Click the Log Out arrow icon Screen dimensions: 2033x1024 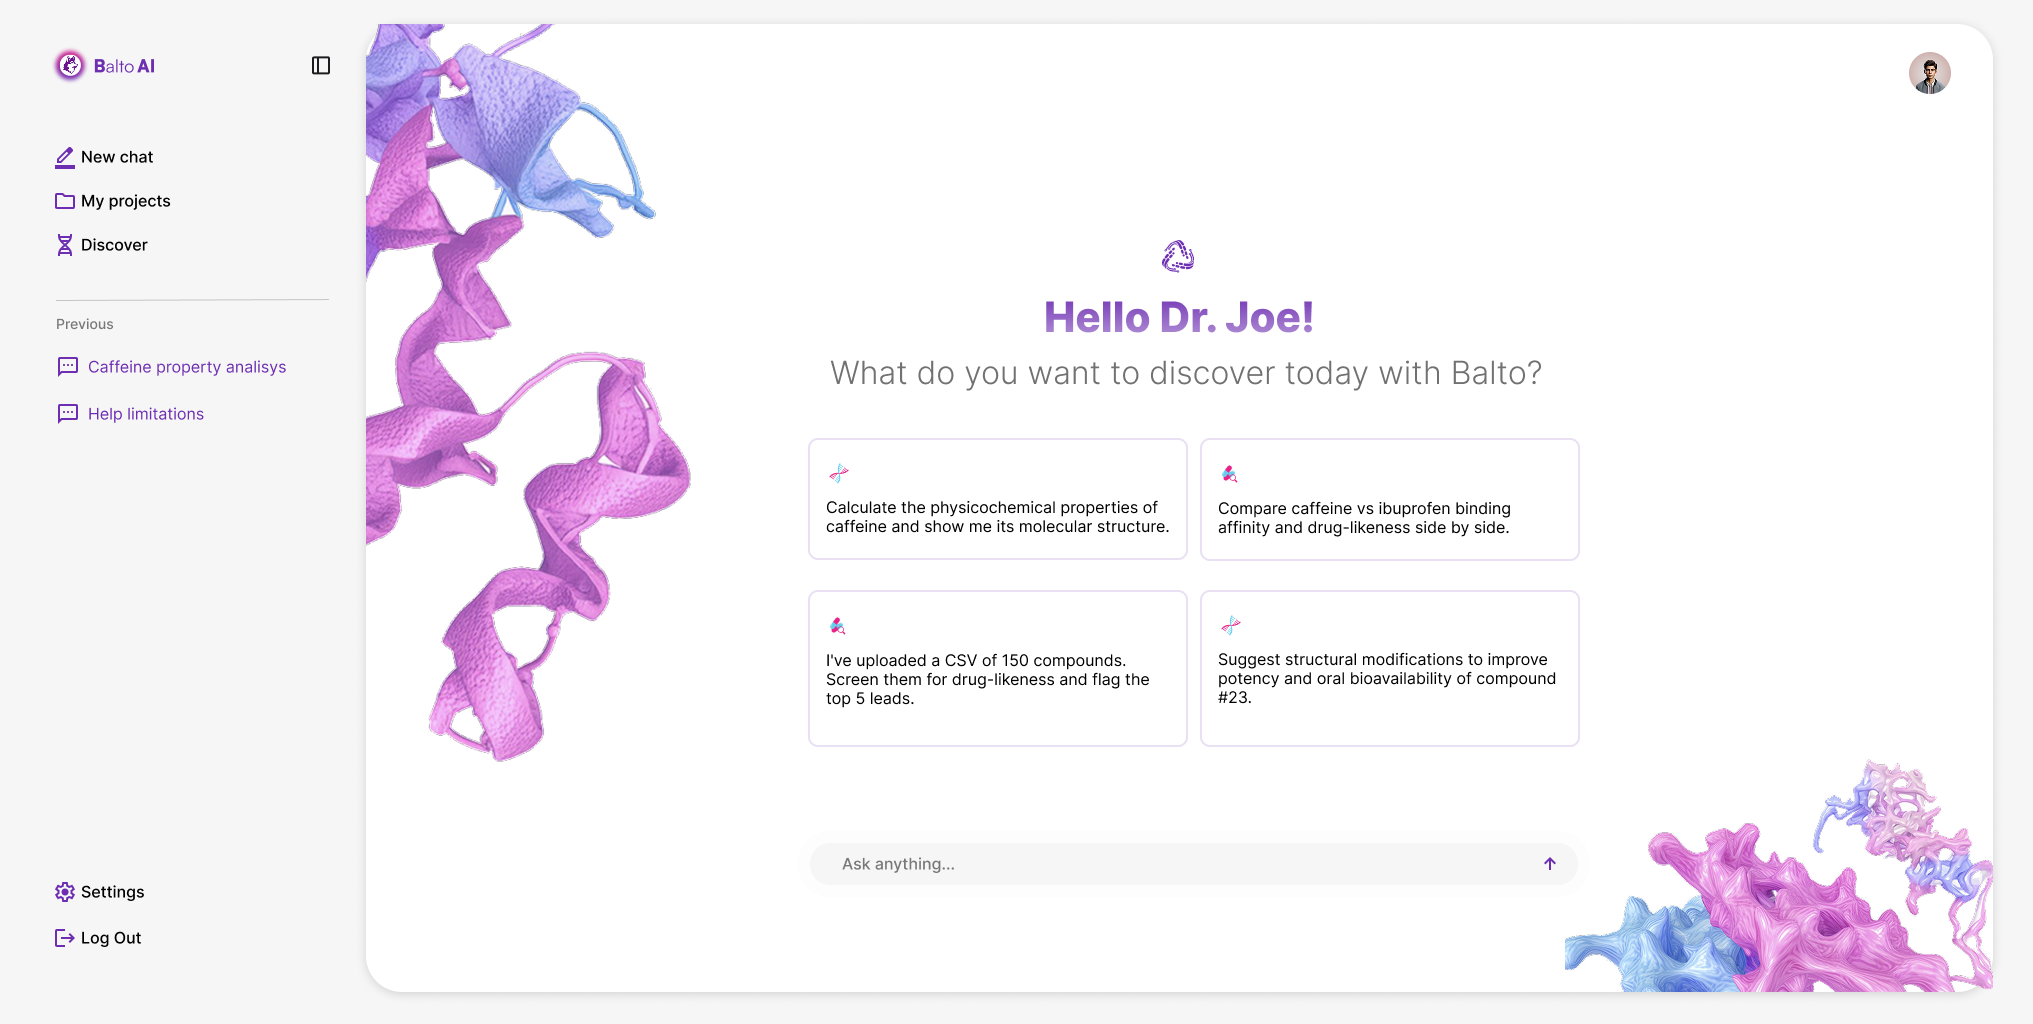click(x=64, y=937)
